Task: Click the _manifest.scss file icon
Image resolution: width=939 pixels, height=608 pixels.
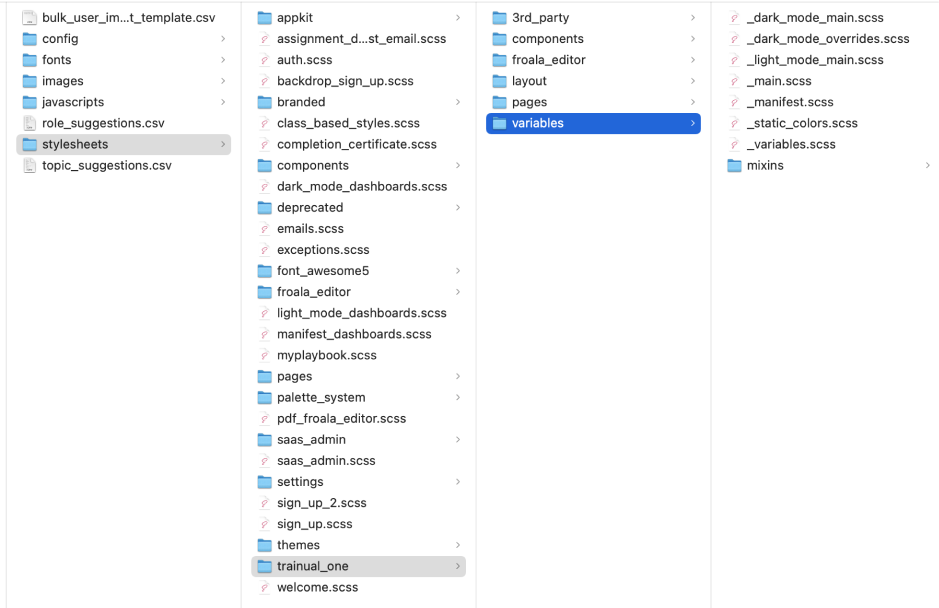Action: pos(734,102)
